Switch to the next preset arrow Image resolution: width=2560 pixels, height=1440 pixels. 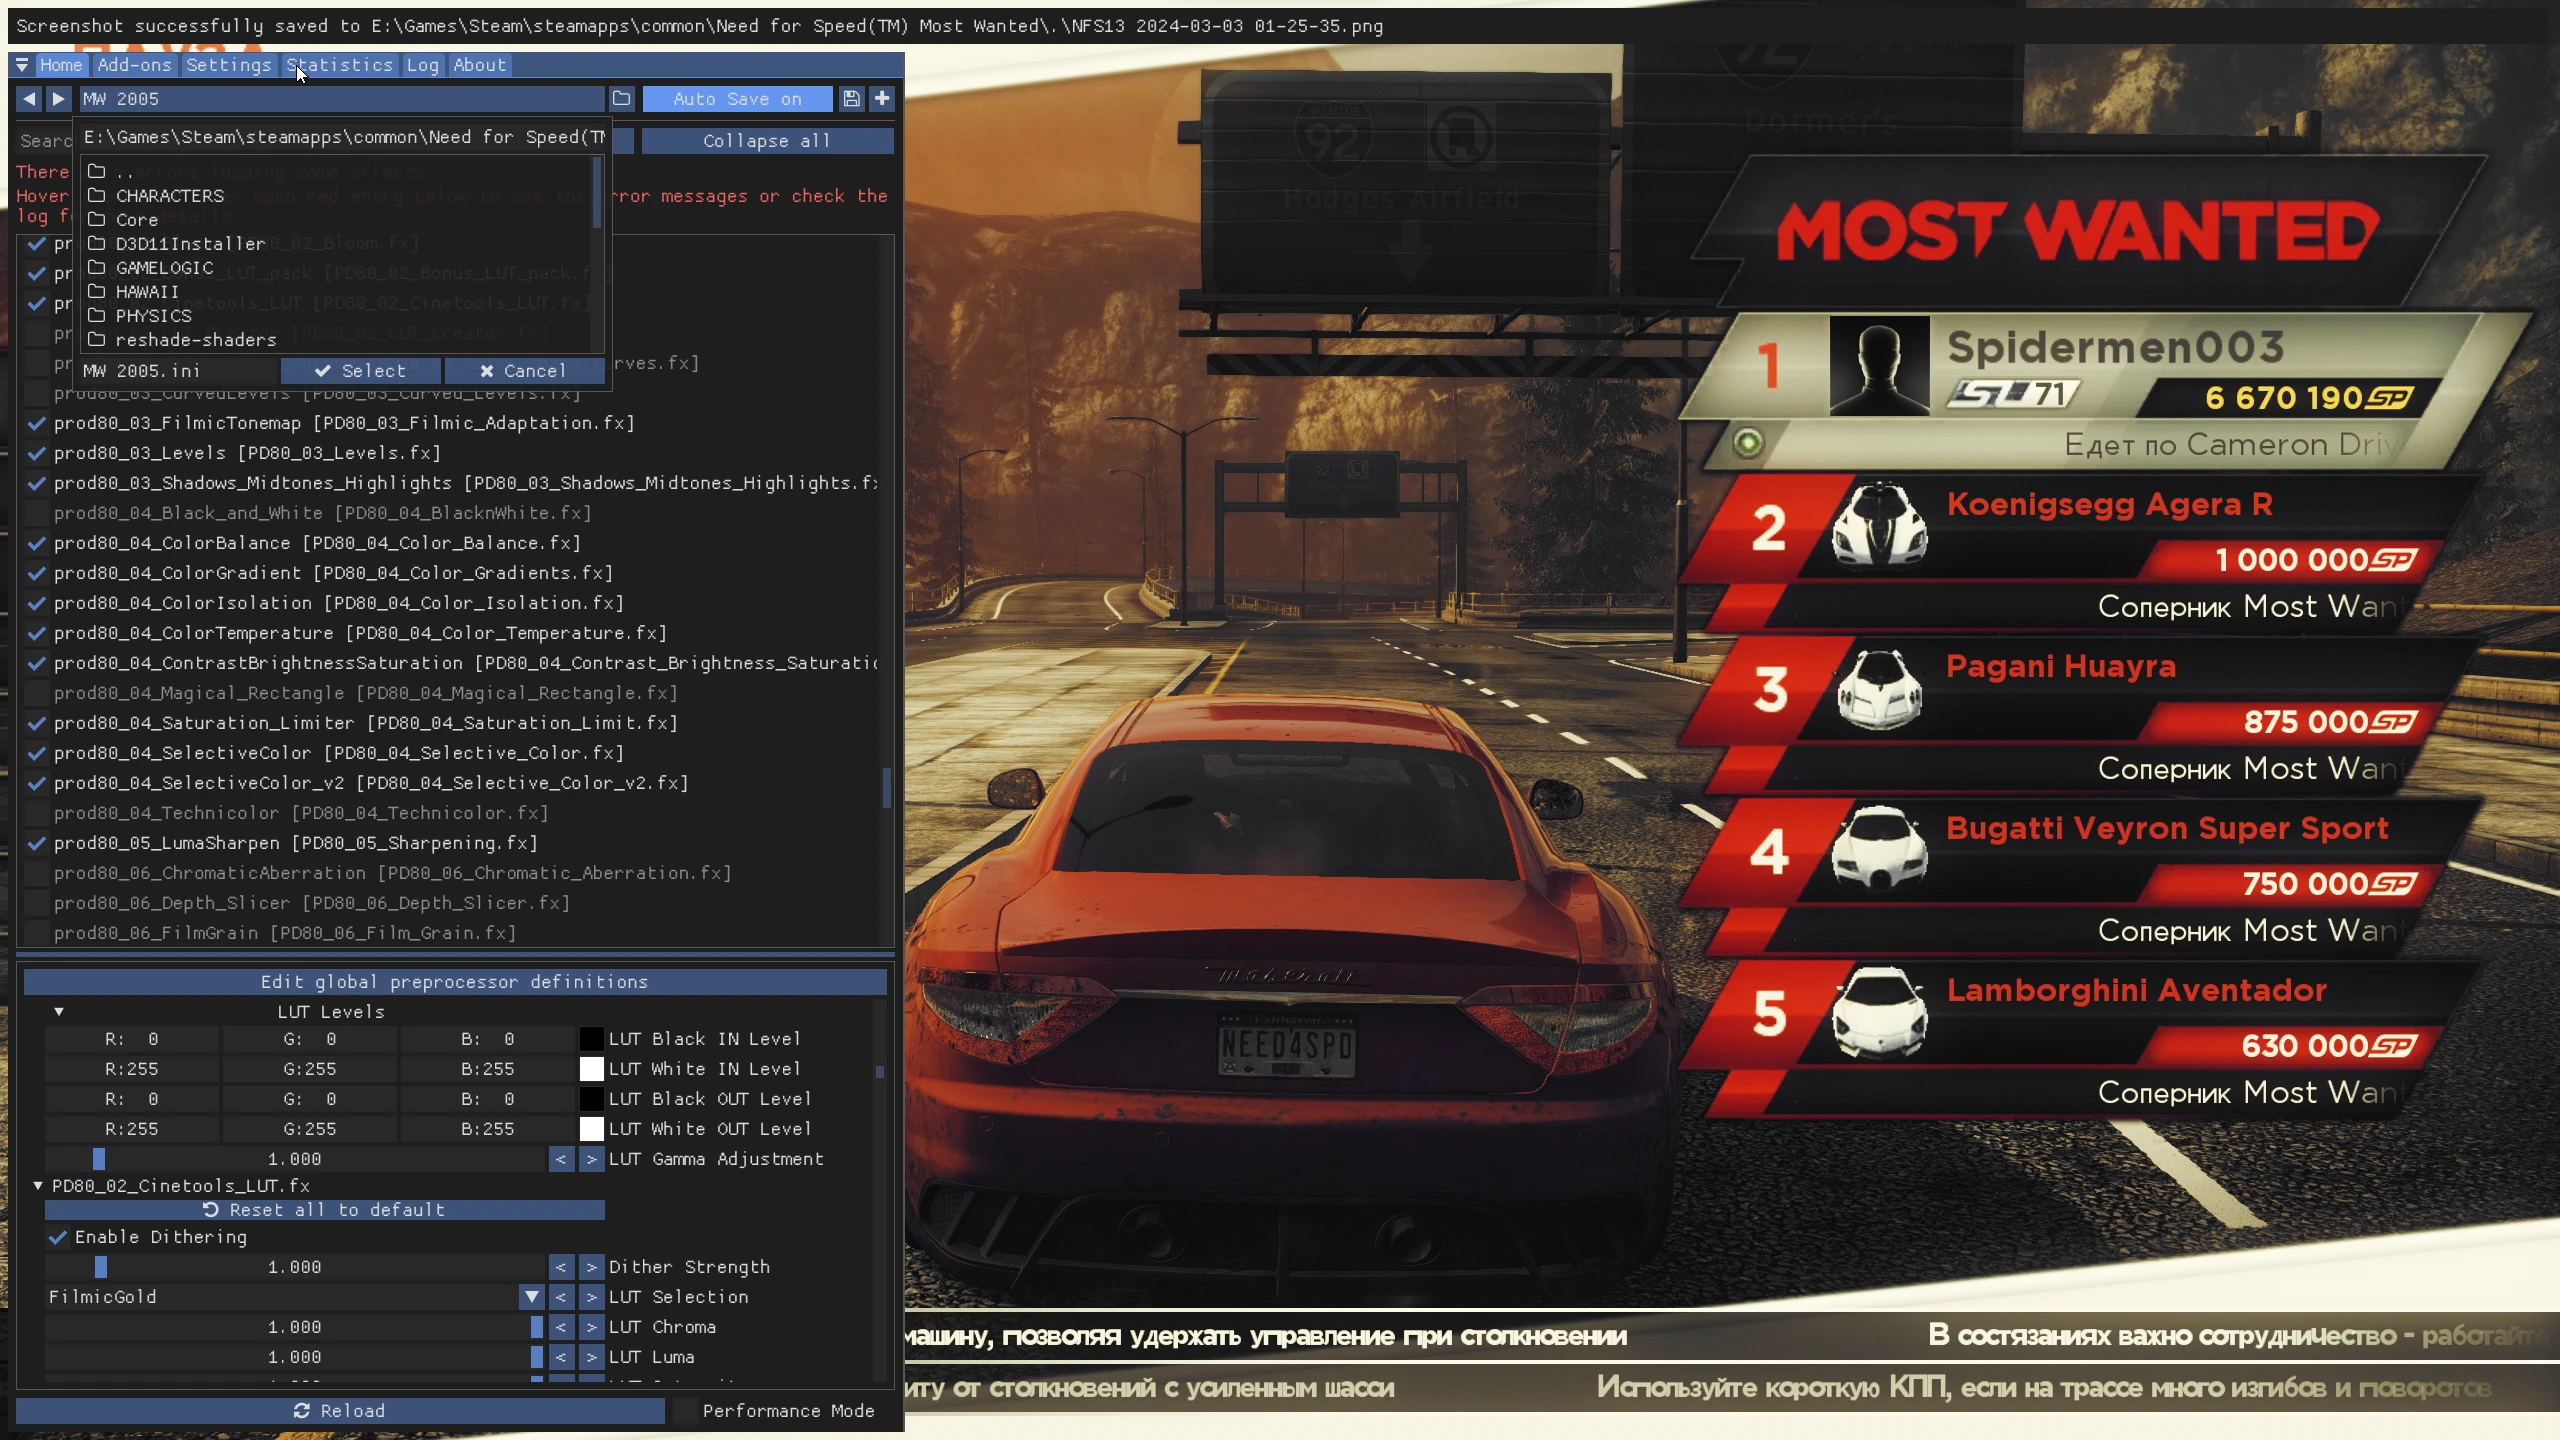pyautogui.click(x=57, y=99)
